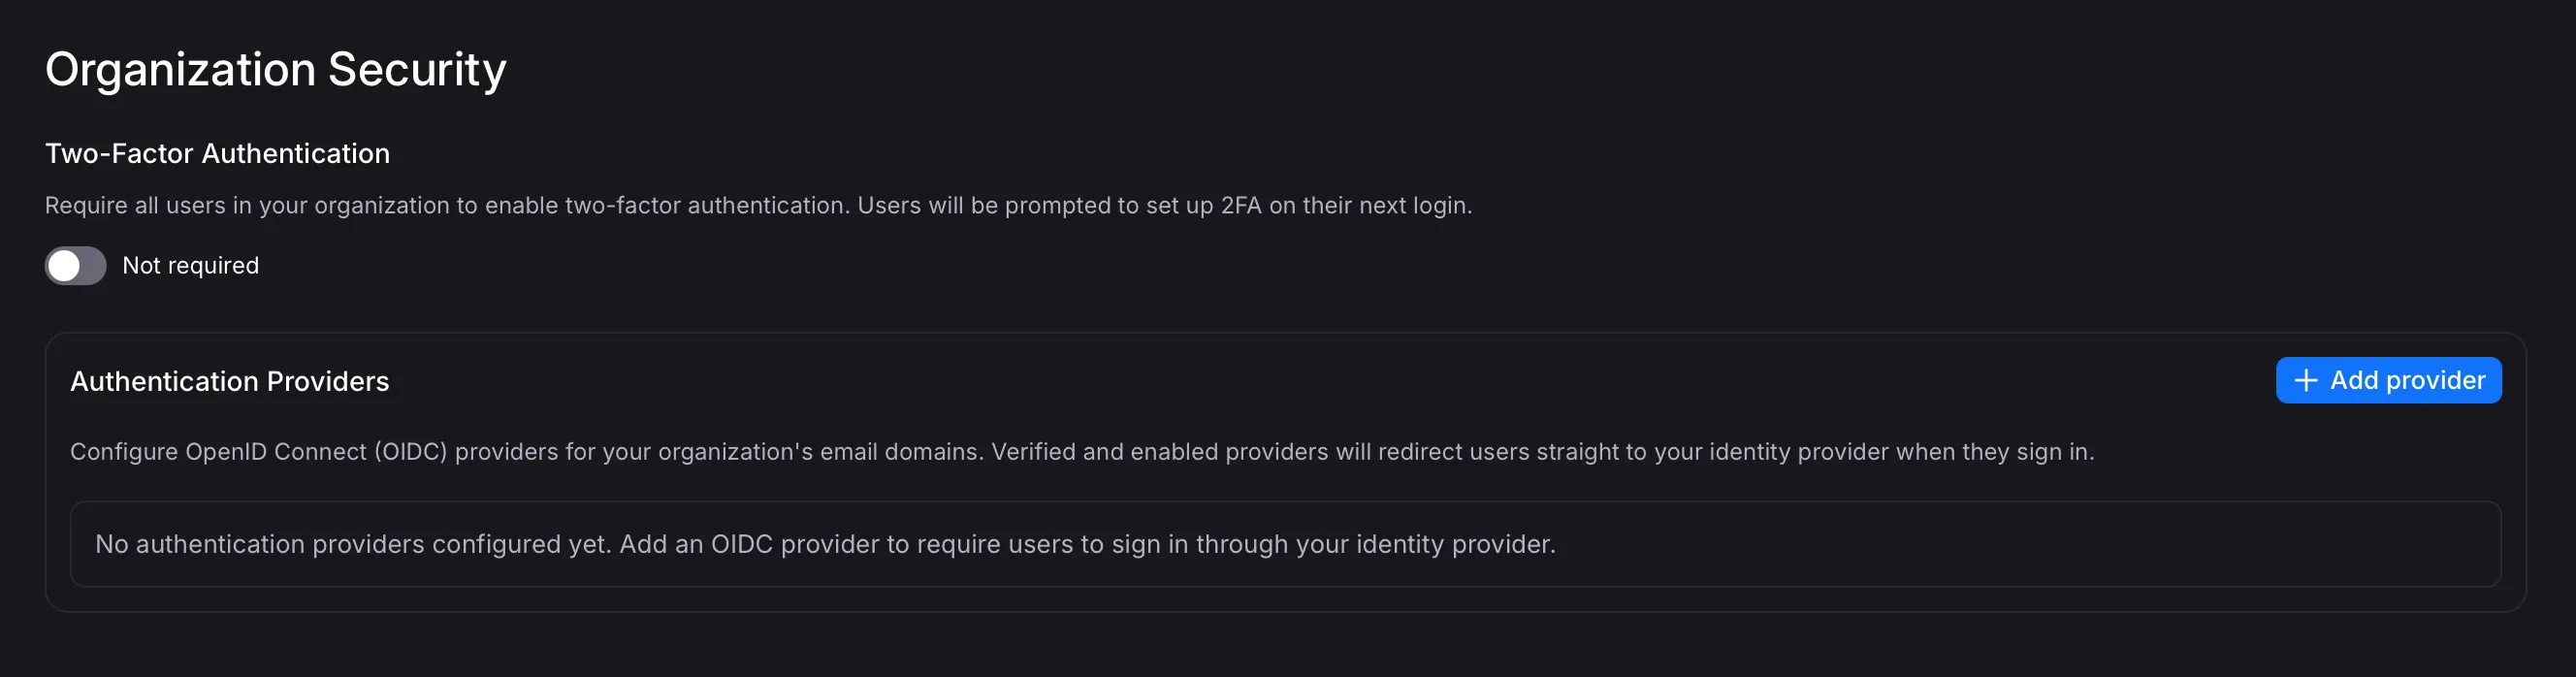Click the word 'Security' in the title

click(x=417, y=70)
